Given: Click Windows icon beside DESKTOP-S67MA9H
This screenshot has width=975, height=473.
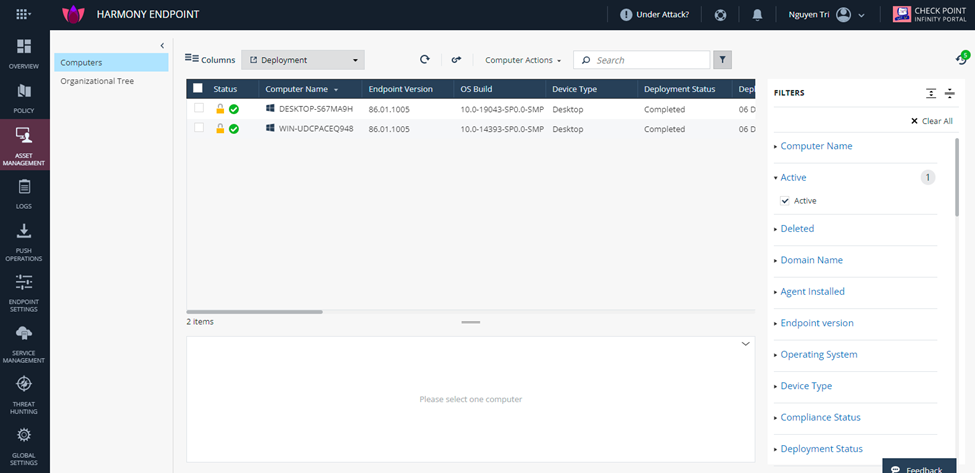Looking at the screenshot, I should [x=270, y=108].
